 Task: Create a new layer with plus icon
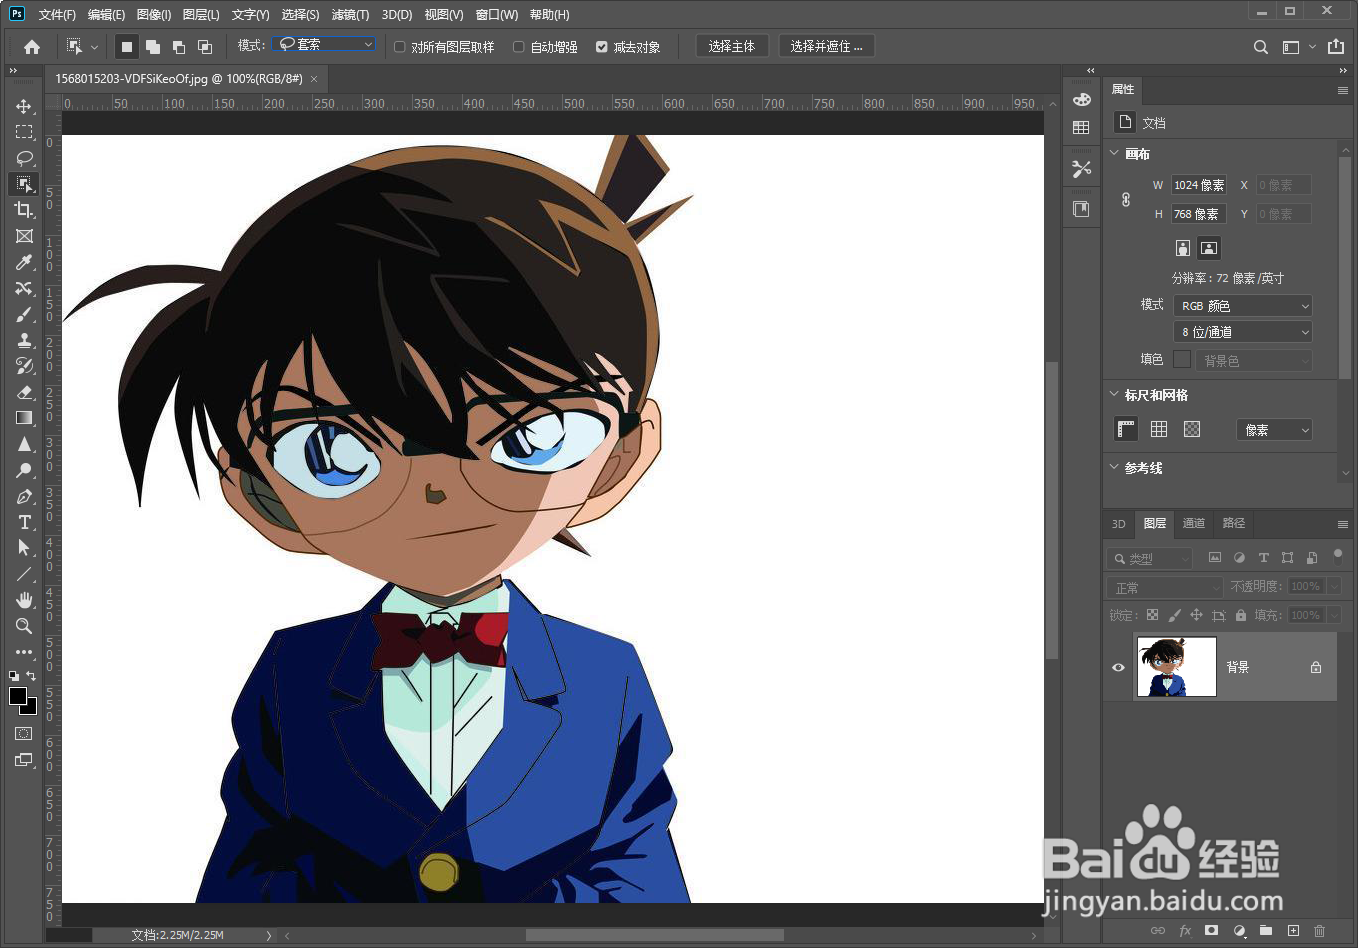1293,930
